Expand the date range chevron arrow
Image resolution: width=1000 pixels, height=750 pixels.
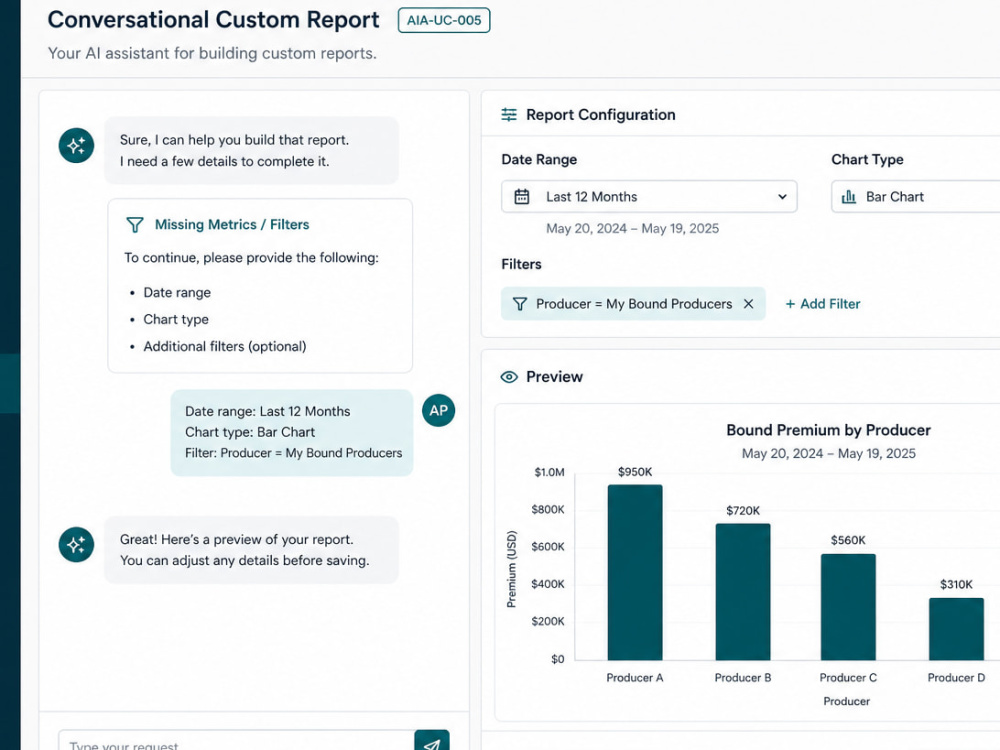coord(783,196)
